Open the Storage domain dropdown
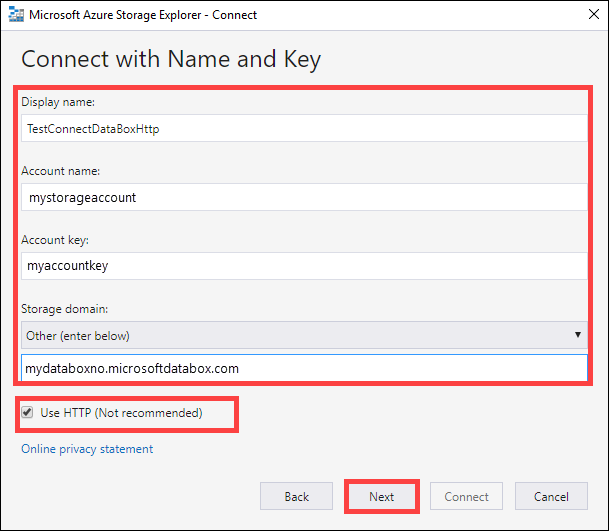The image size is (609, 531). tap(304, 335)
